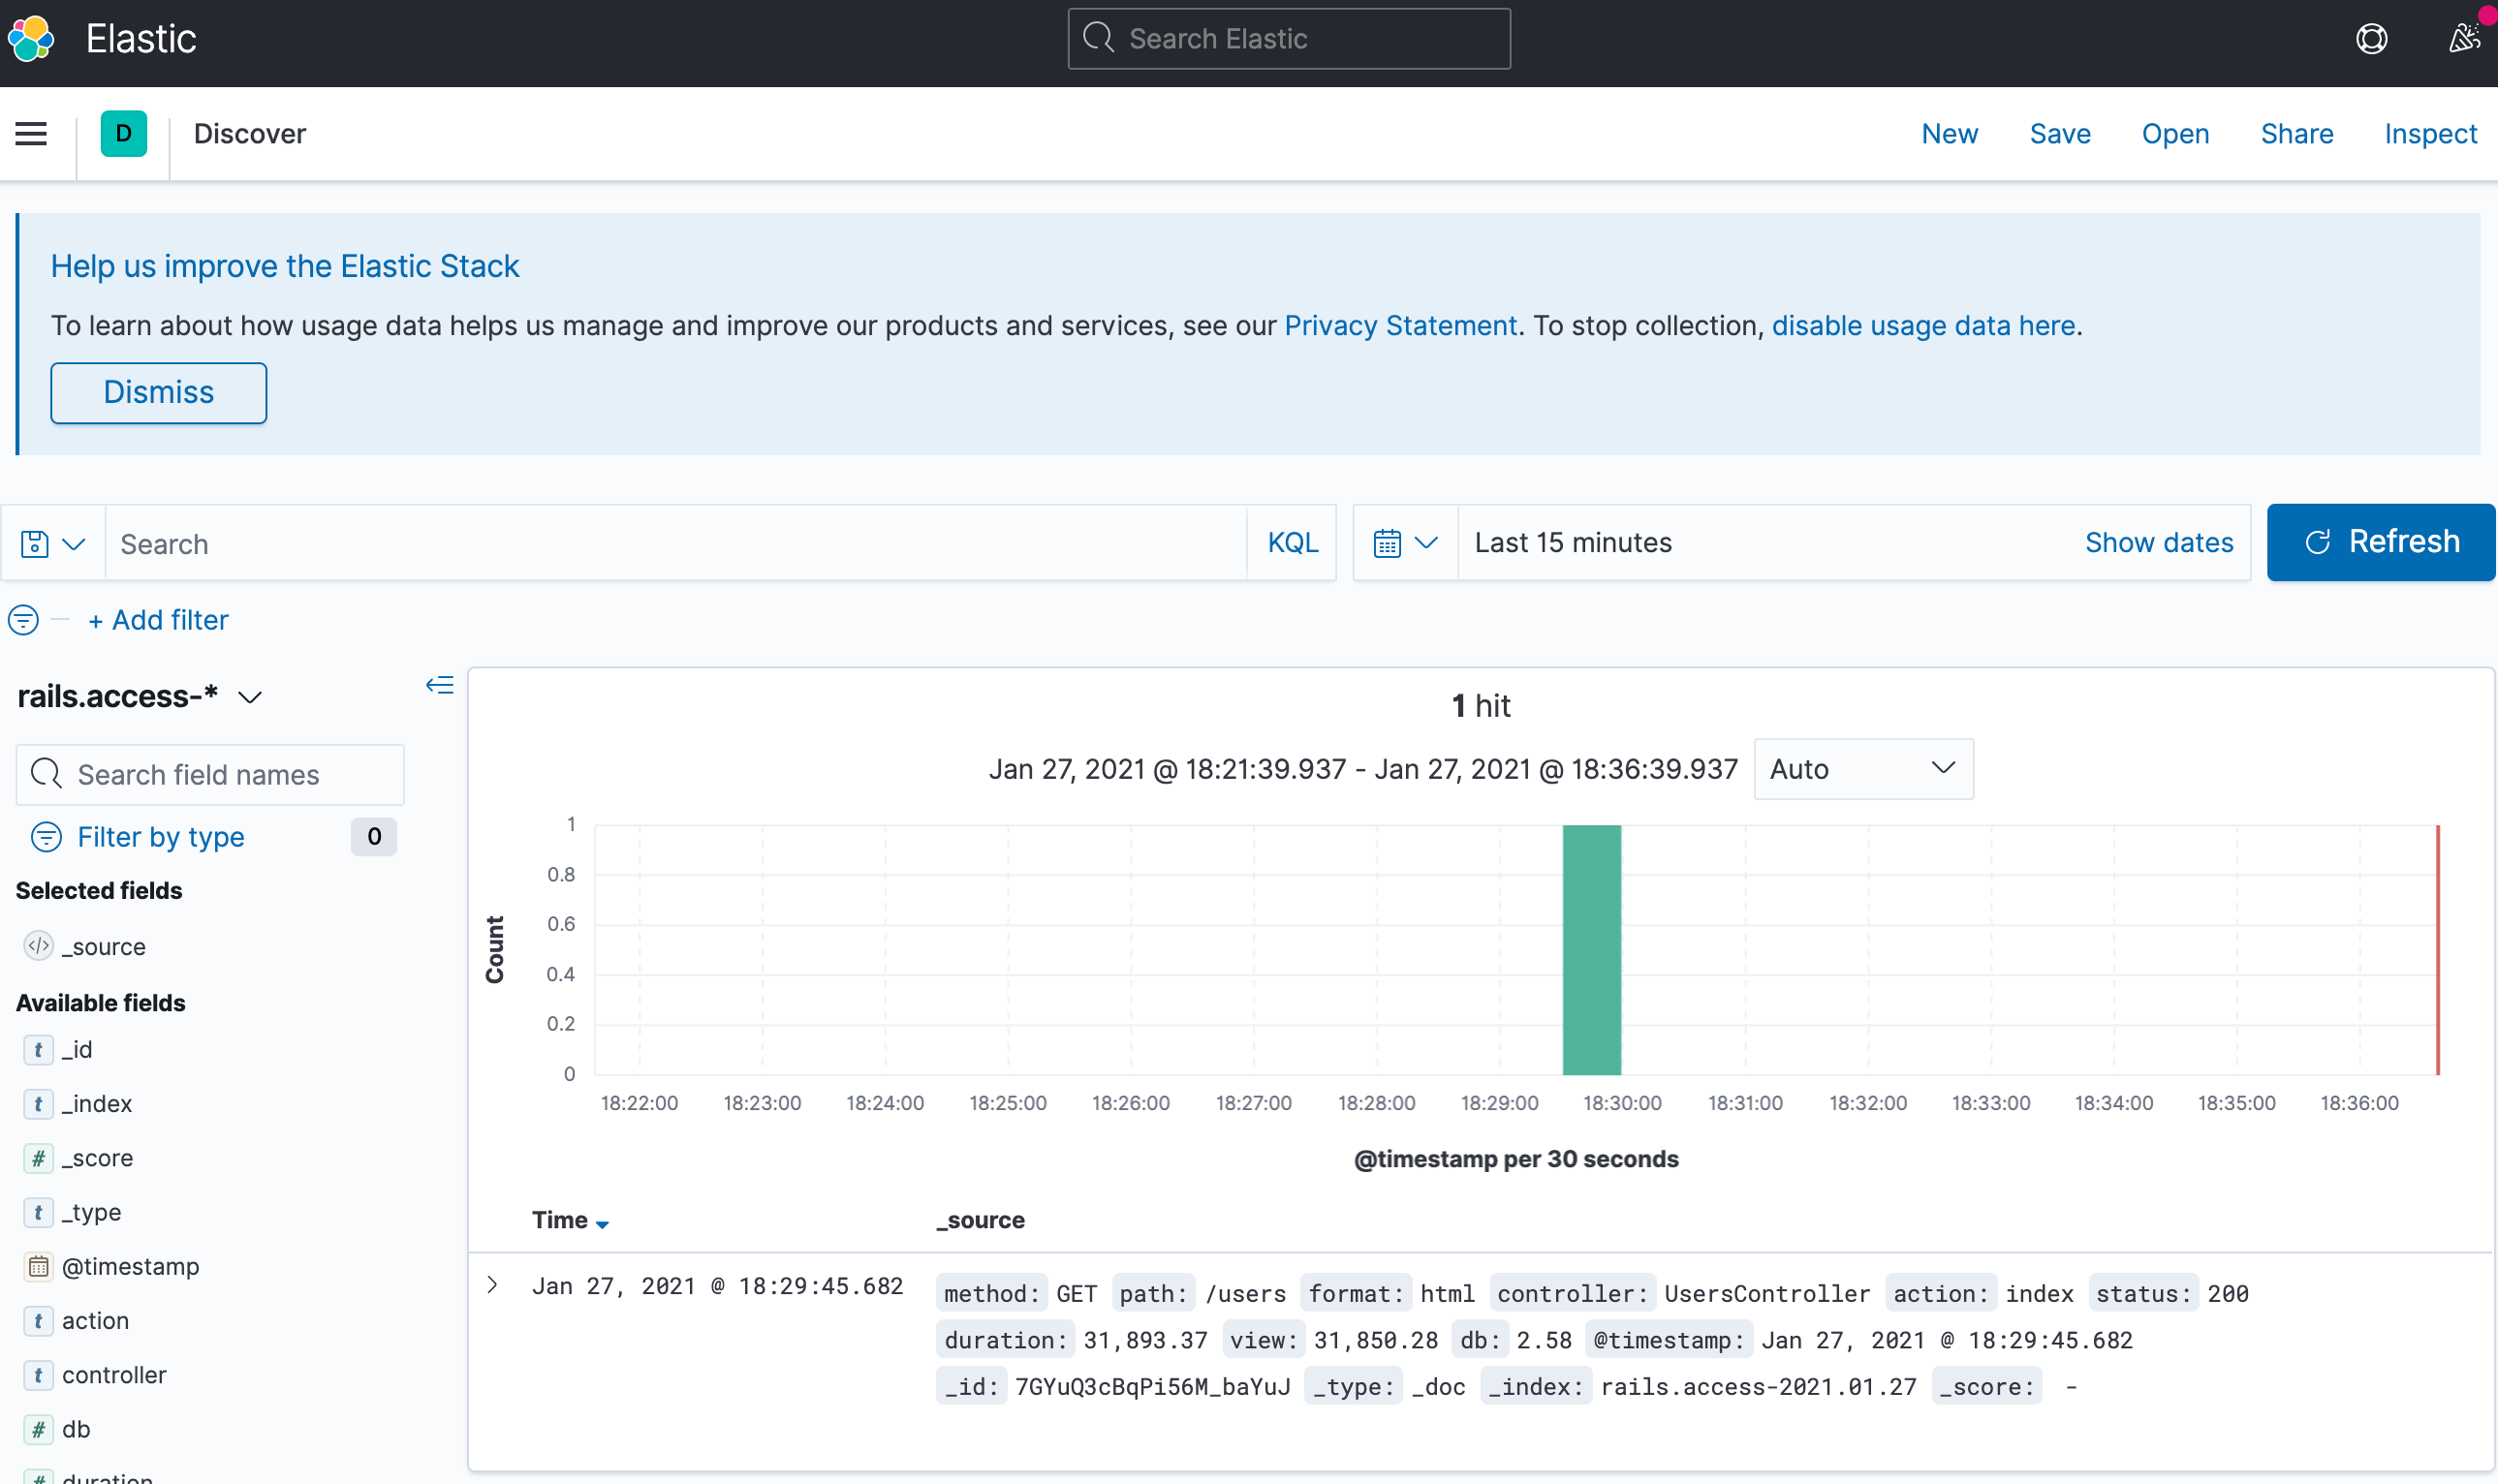This screenshot has height=1484, width=2498.
Task: Open the Inspect menu item
Action: pyautogui.click(x=2430, y=134)
